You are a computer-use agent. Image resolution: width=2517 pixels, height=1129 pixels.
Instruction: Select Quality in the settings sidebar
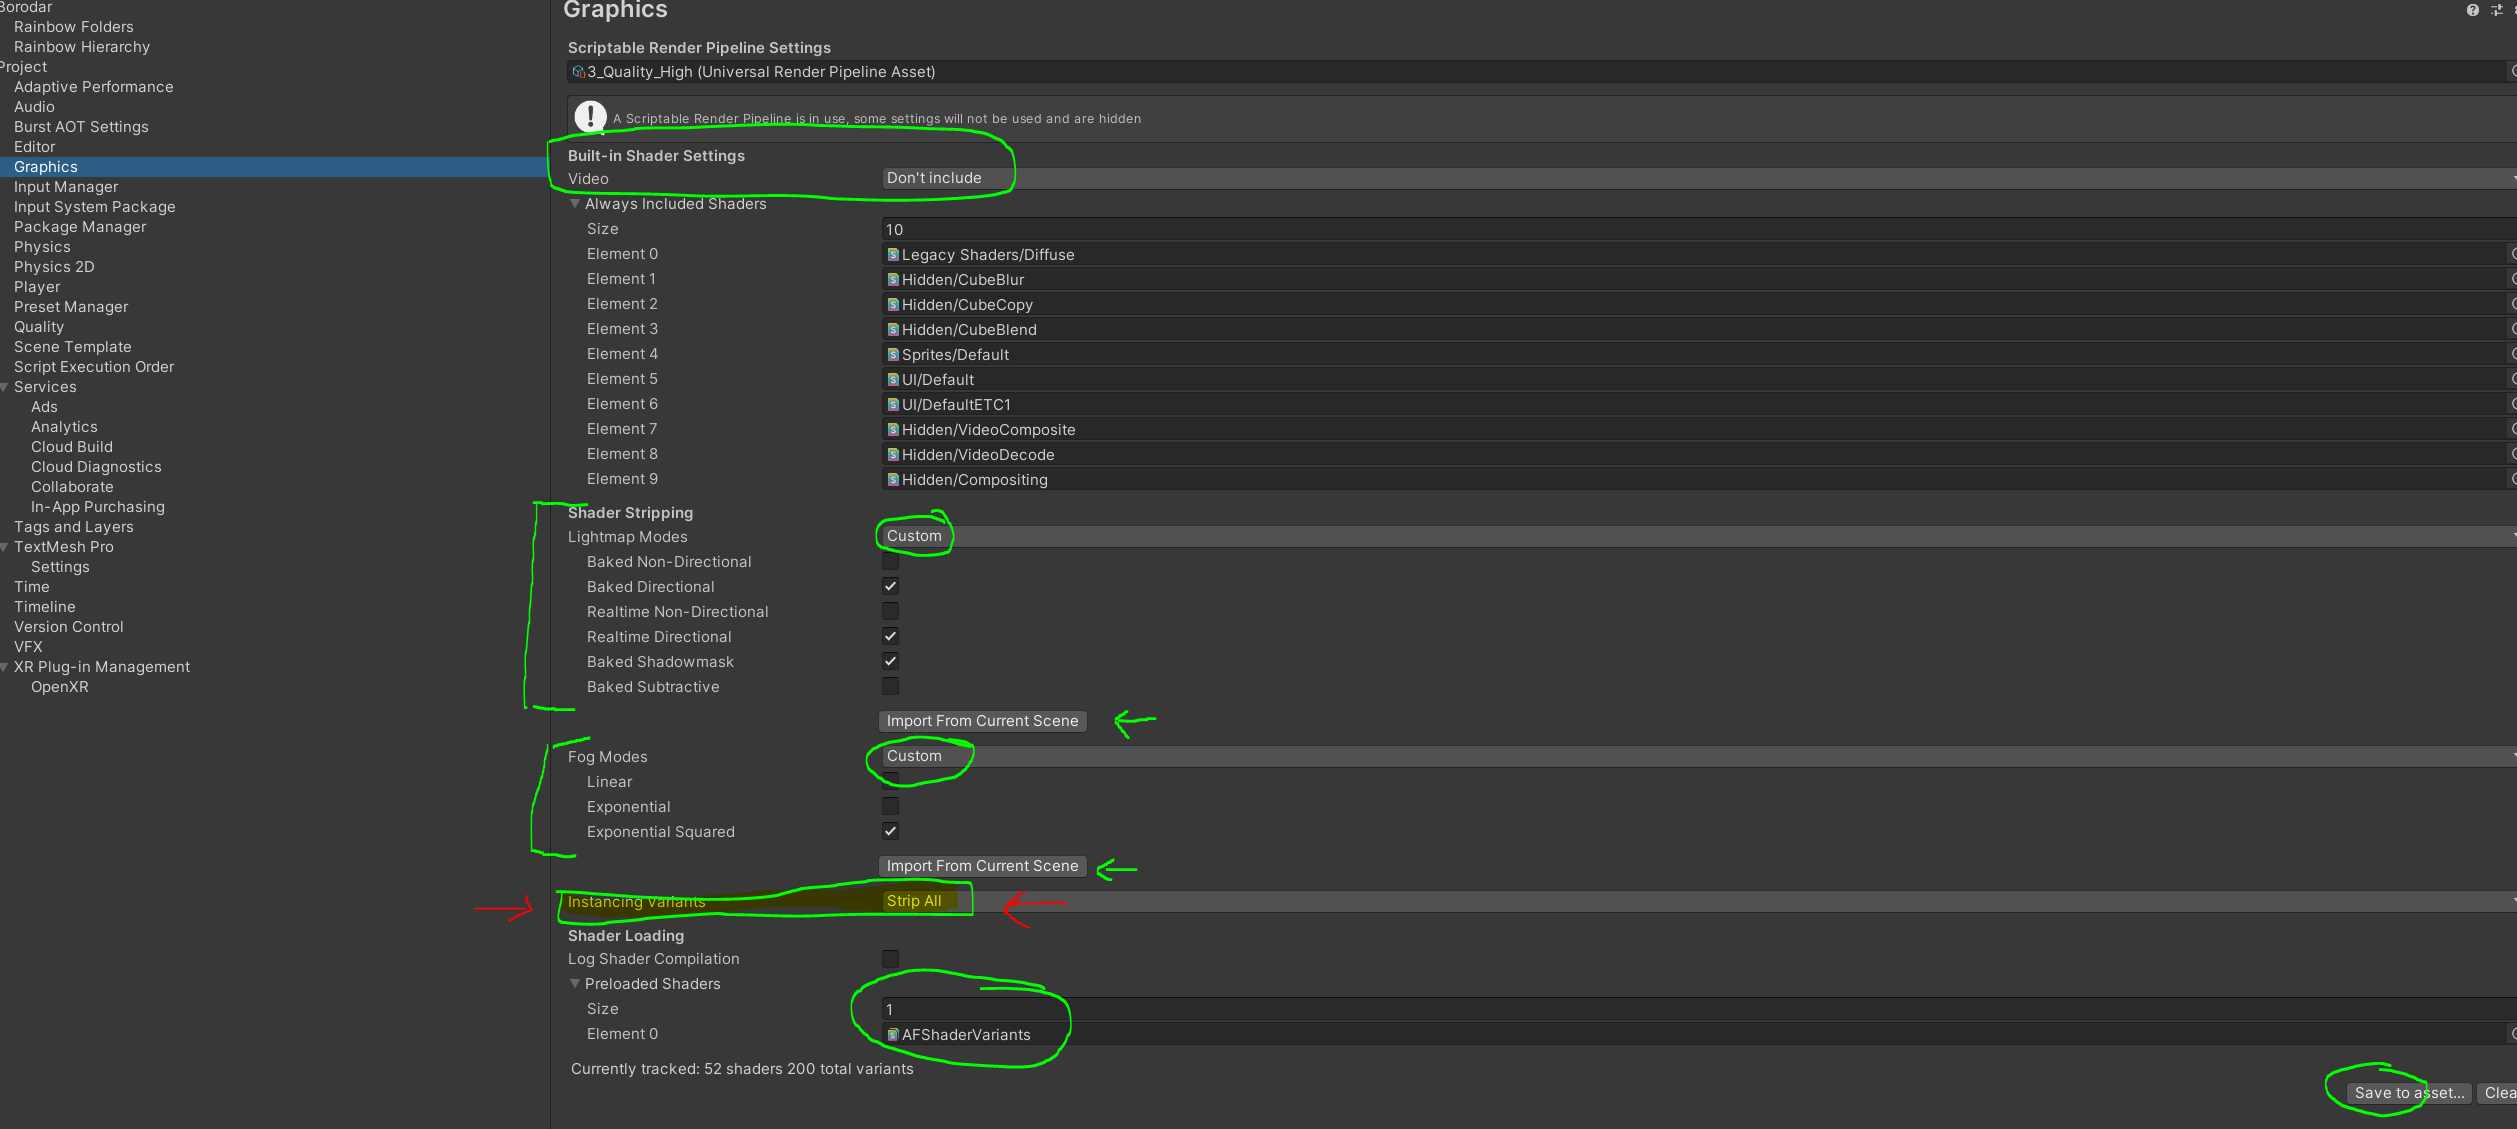[x=39, y=327]
